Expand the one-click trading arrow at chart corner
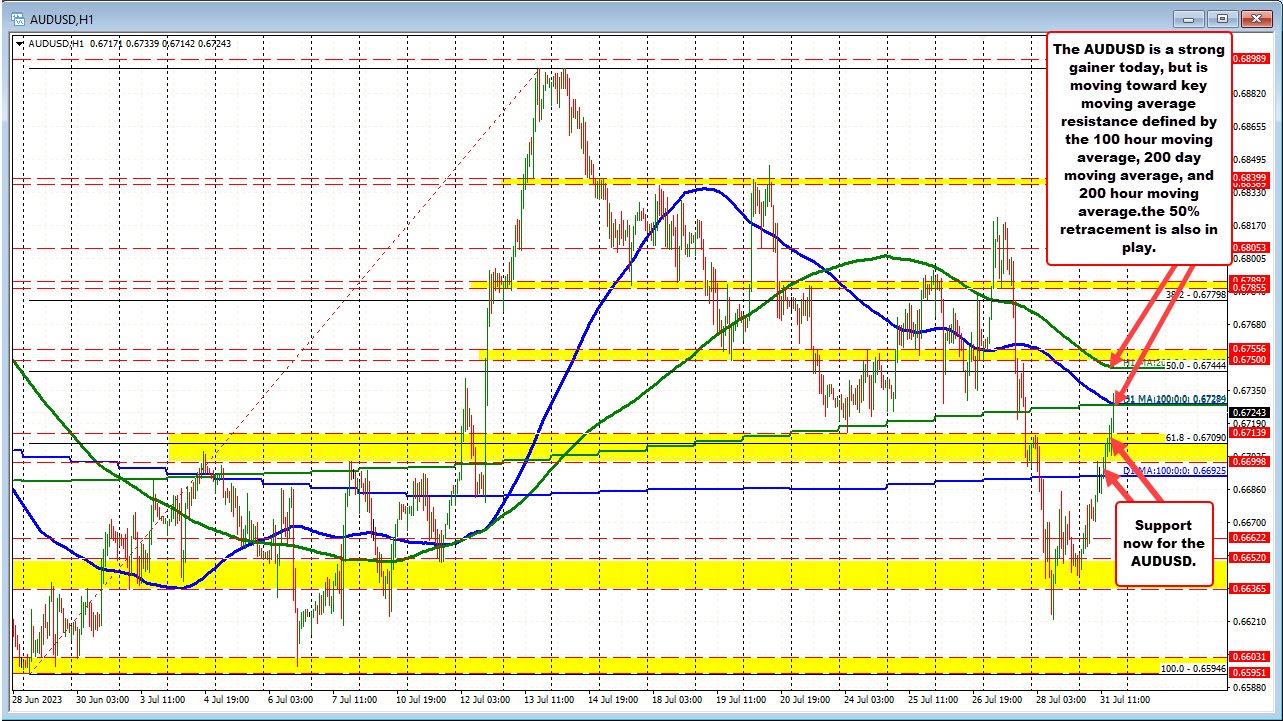The width and height of the screenshot is (1283, 721). [x=17, y=43]
